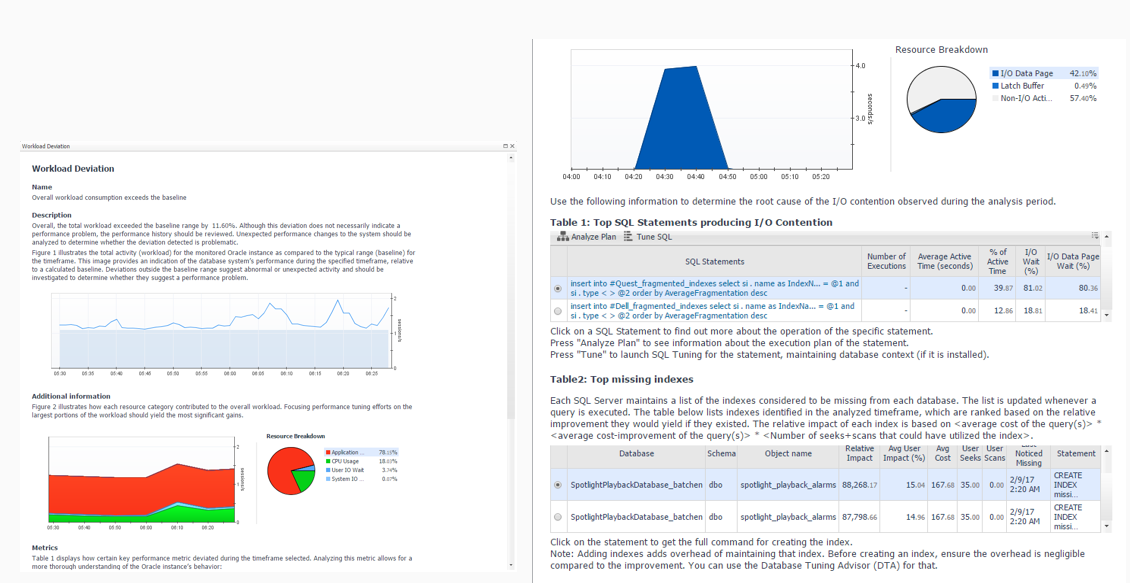Click the SQL Statements column header

(x=714, y=262)
